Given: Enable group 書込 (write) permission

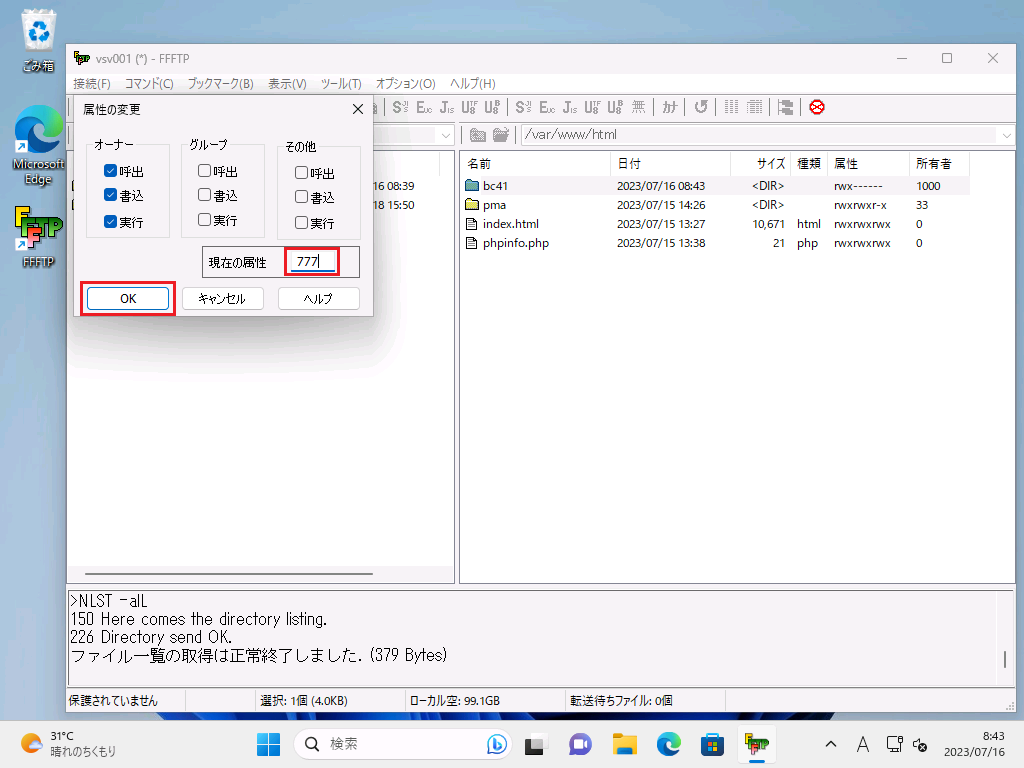Looking at the screenshot, I should pyautogui.click(x=204, y=195).
